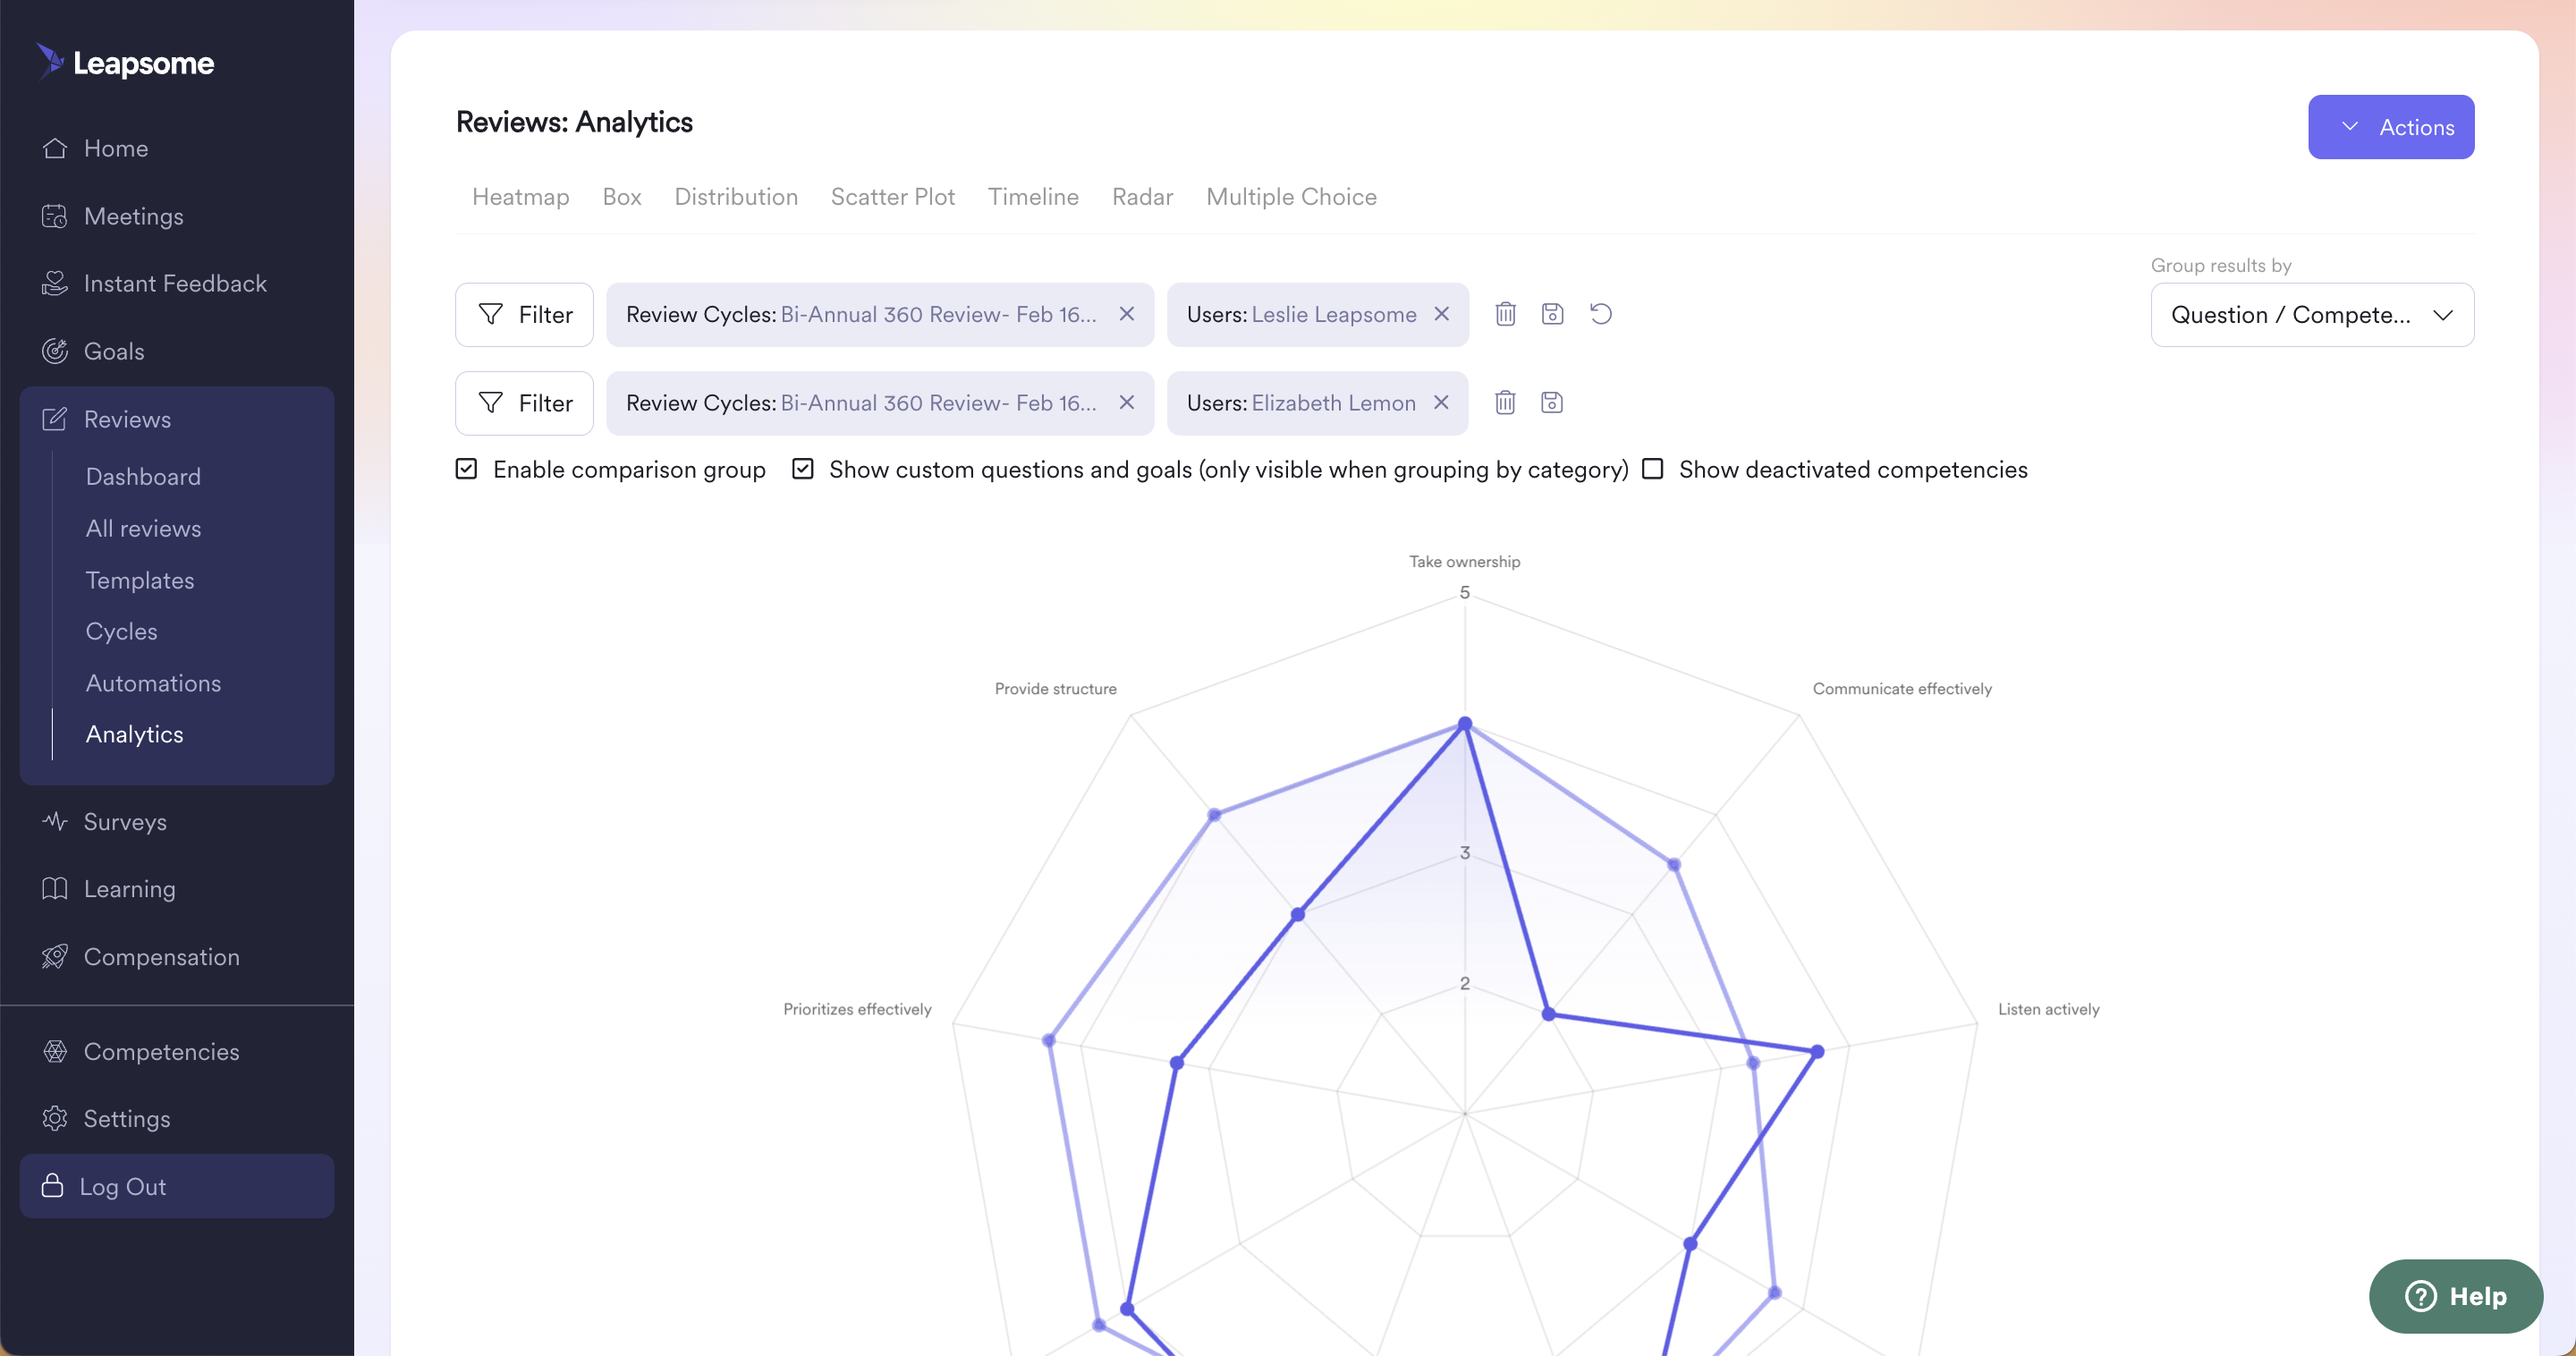Click Prioritizes effectively axis label

click(x=857, y=1009)
